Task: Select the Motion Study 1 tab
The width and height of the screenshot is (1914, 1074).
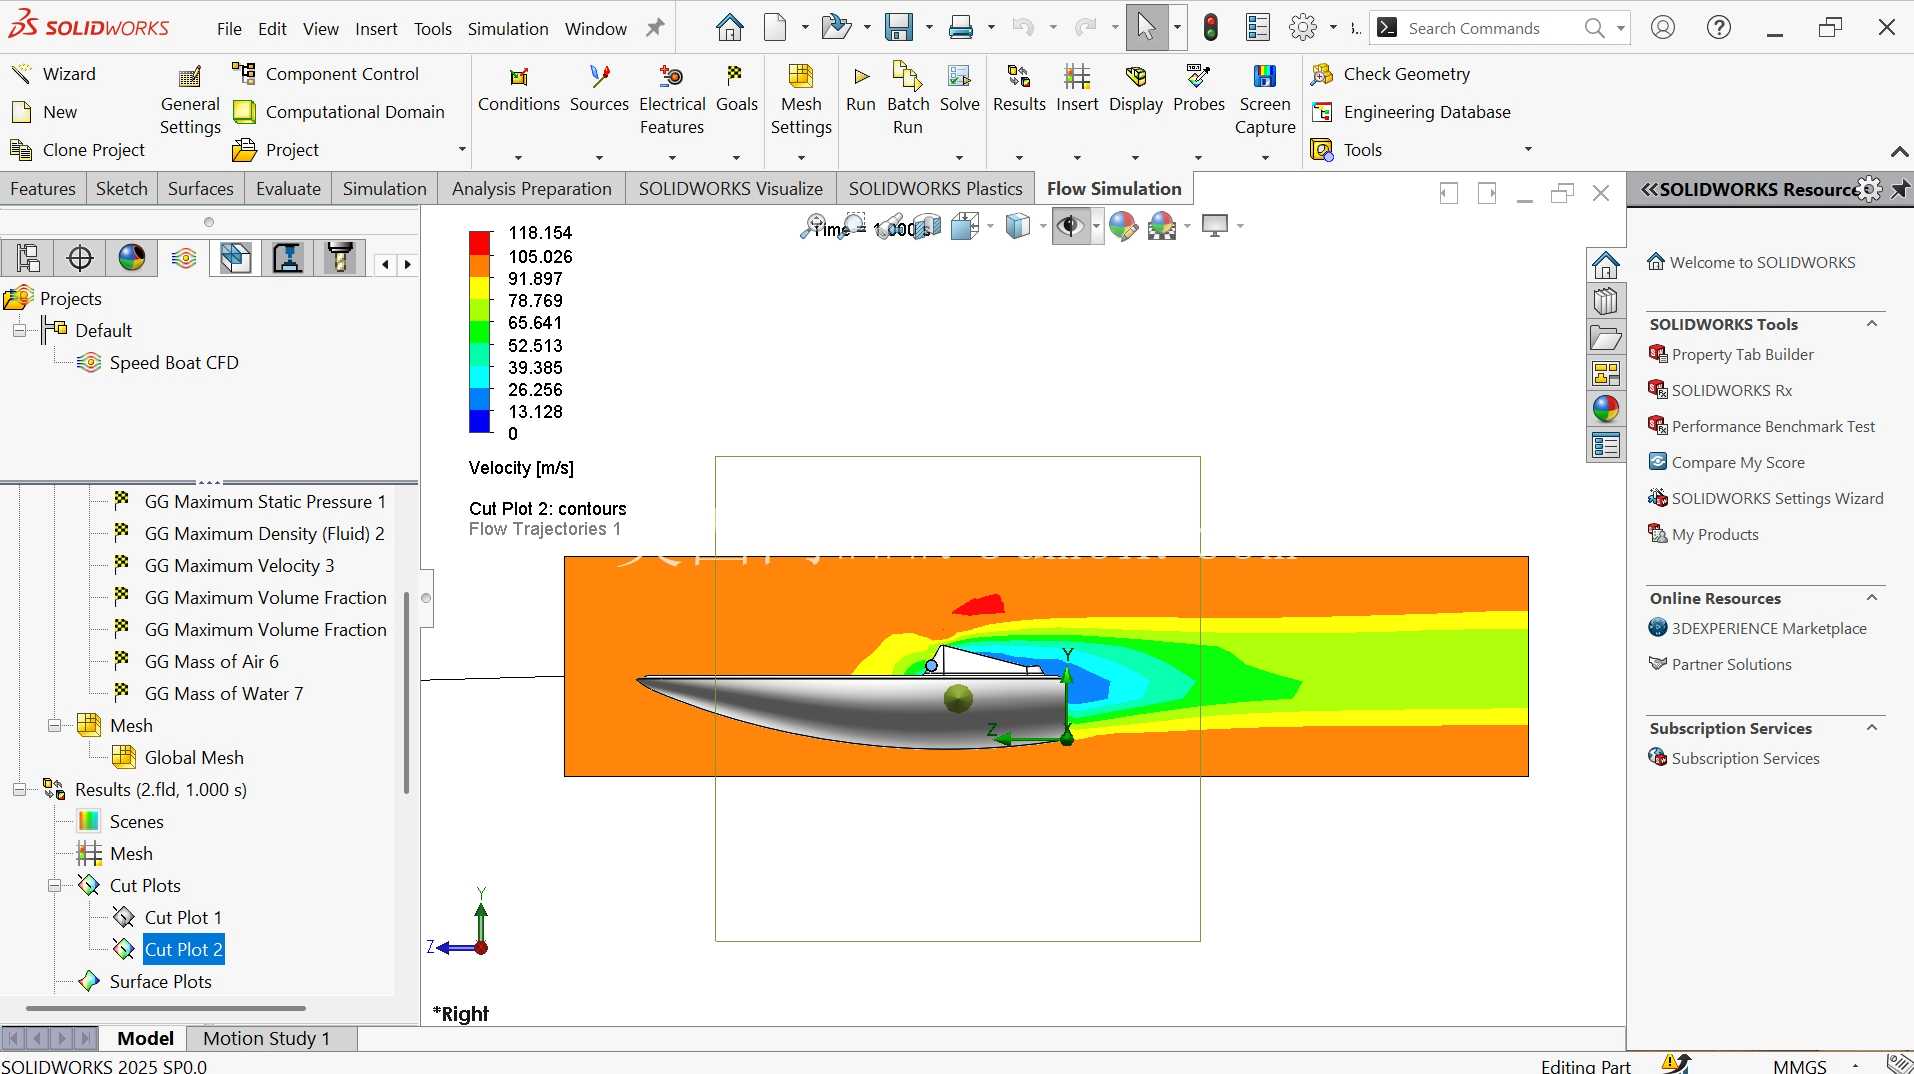Action: pos(266,1038)
